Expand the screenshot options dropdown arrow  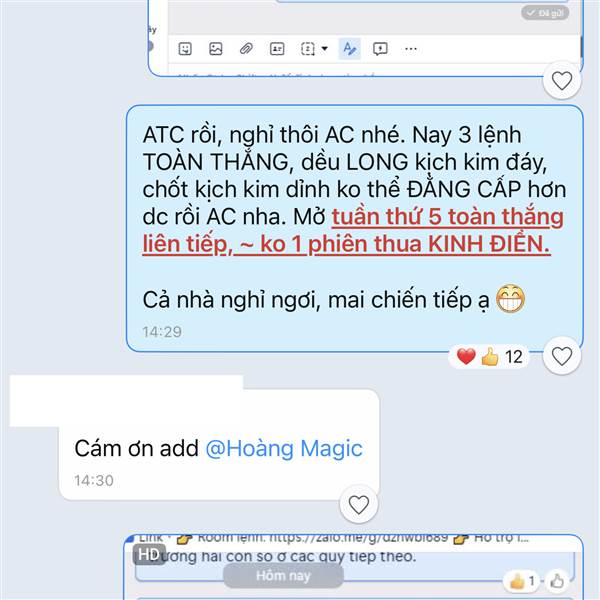pyautogui.click(x=324, y=49)
